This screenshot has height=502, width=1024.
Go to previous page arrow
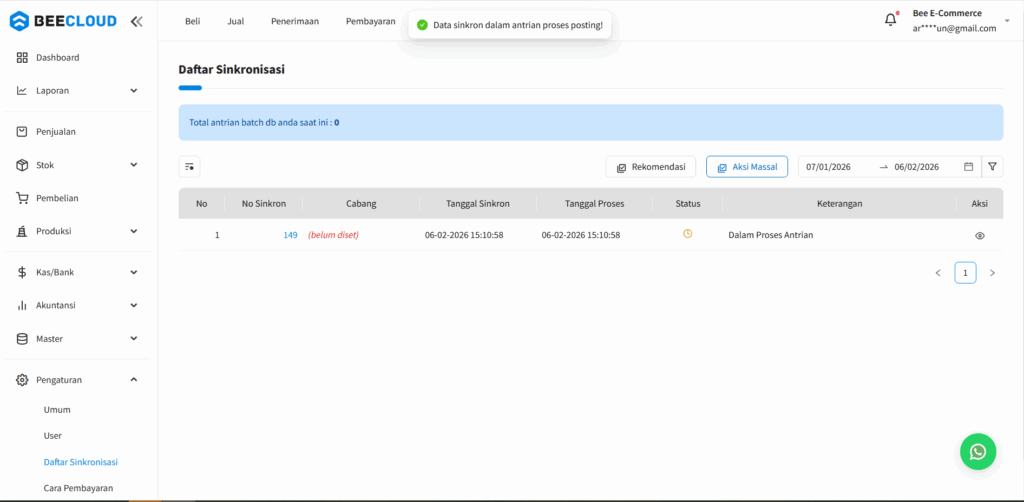tap(938, 273)
